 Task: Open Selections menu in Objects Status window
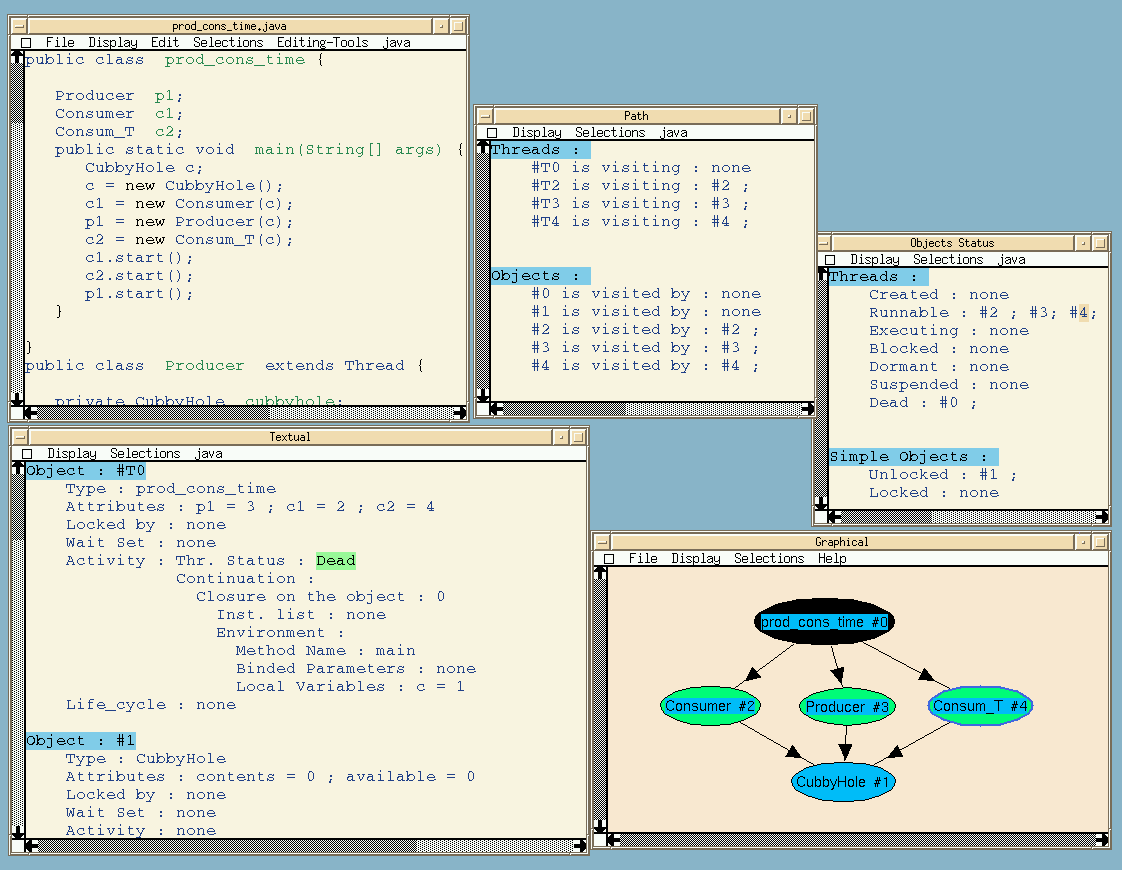(947, 260)
